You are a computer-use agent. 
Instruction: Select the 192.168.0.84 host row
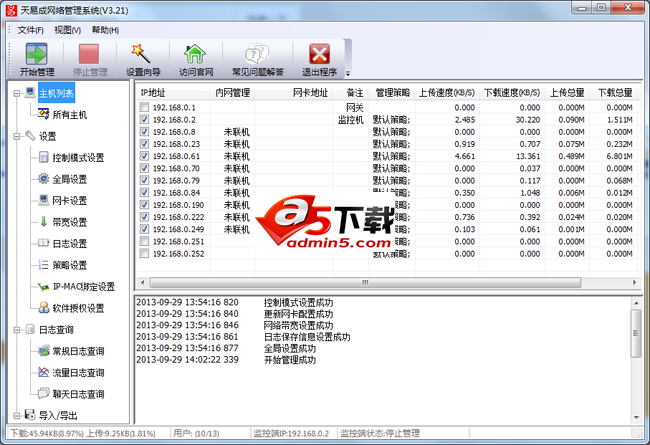(386, 192)
